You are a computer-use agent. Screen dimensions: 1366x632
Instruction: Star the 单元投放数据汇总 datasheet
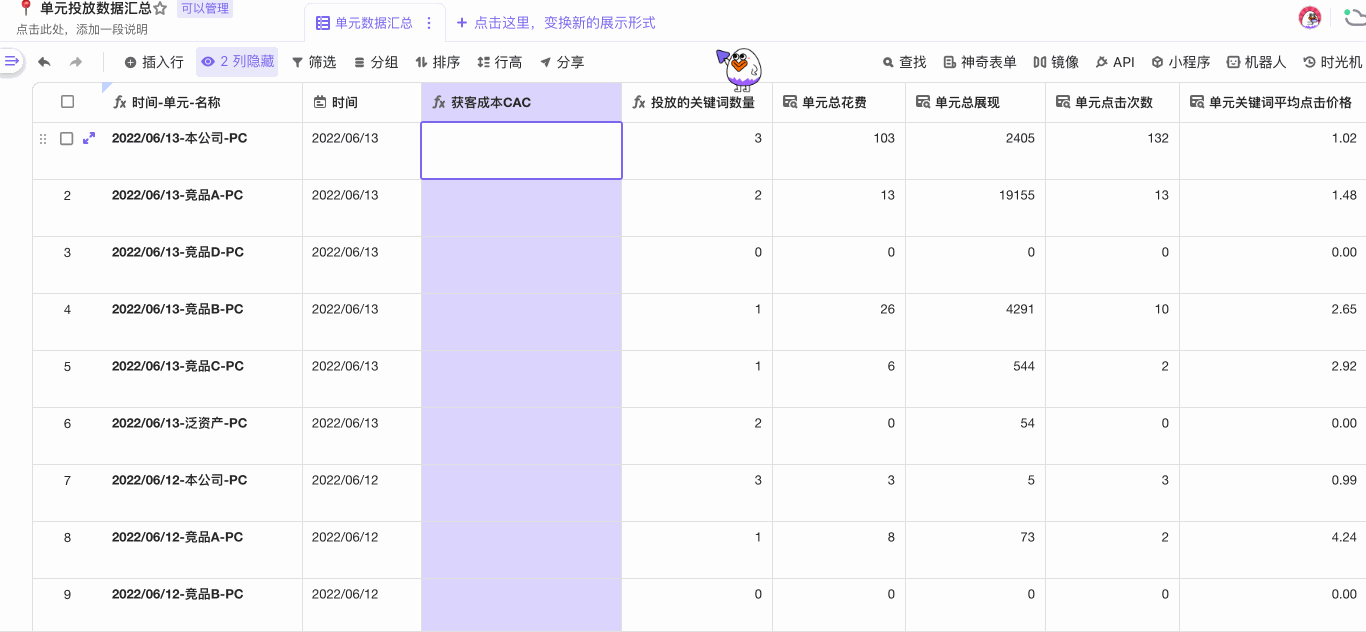tap(160, 9)
